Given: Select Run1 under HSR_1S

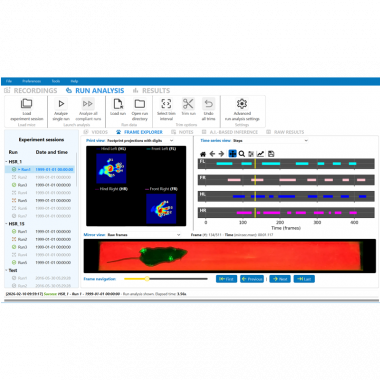Looking at the screenshot, I should point(41,231).
